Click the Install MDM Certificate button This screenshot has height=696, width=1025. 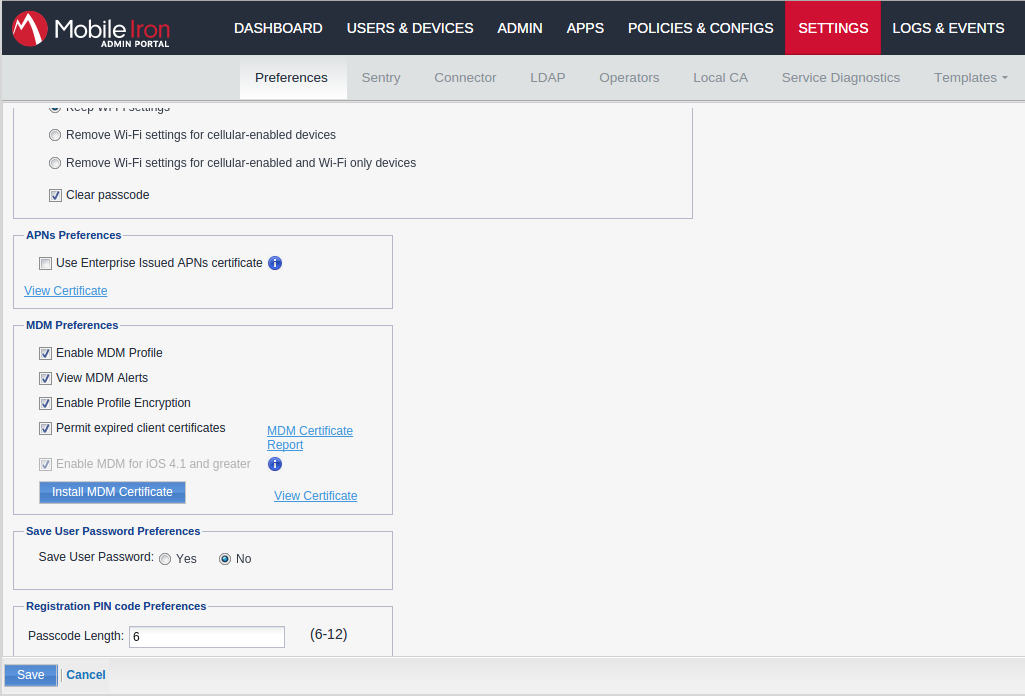point(112,491)
